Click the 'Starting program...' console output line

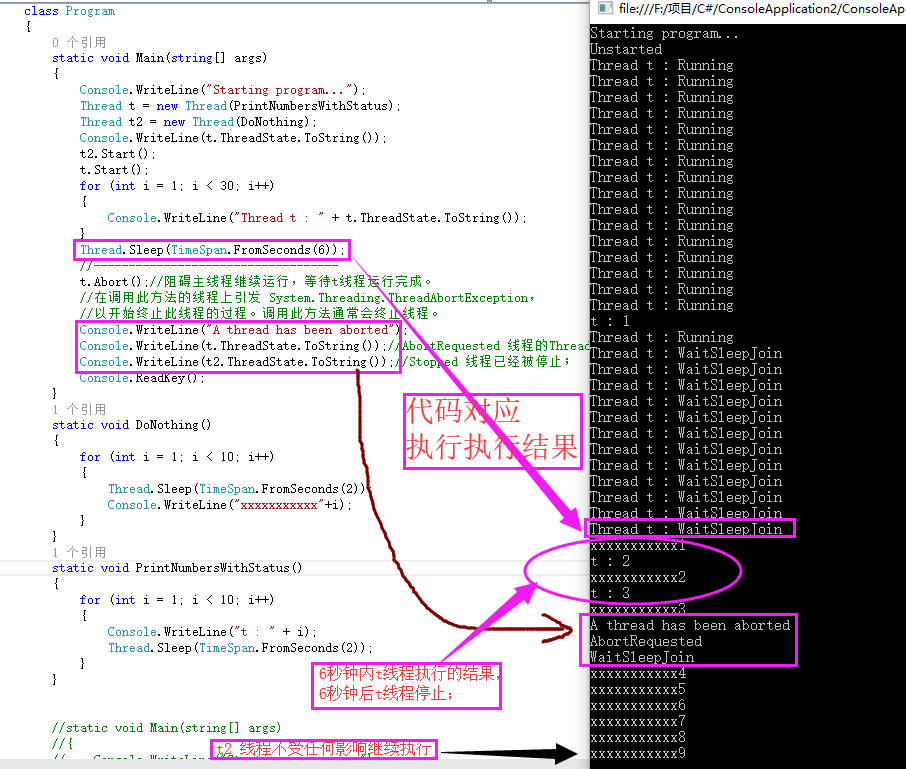664,33
